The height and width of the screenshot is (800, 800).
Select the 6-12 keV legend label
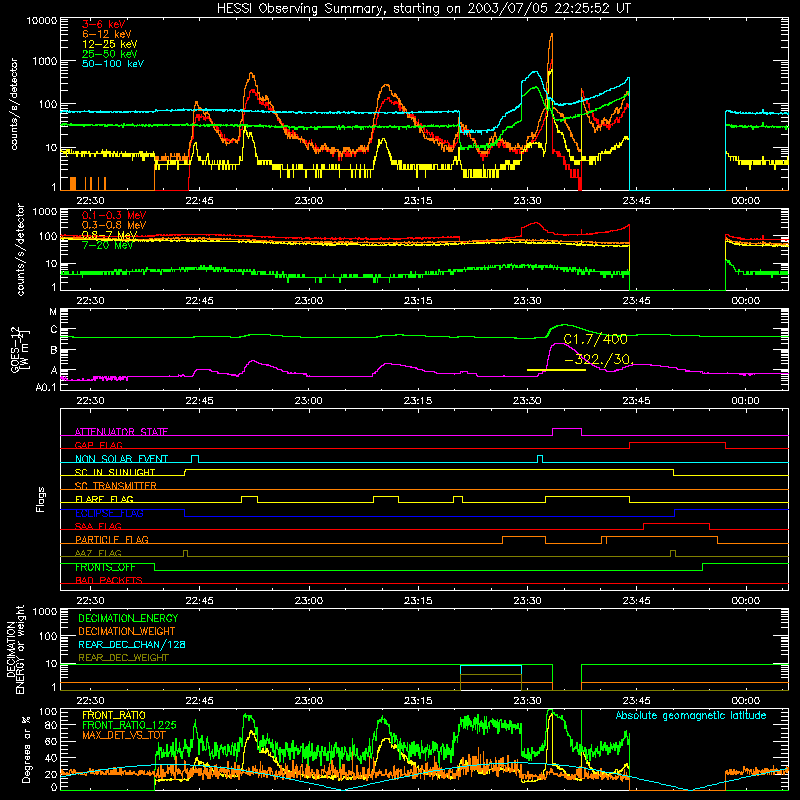pyautogui.click(x=107, y=34)
